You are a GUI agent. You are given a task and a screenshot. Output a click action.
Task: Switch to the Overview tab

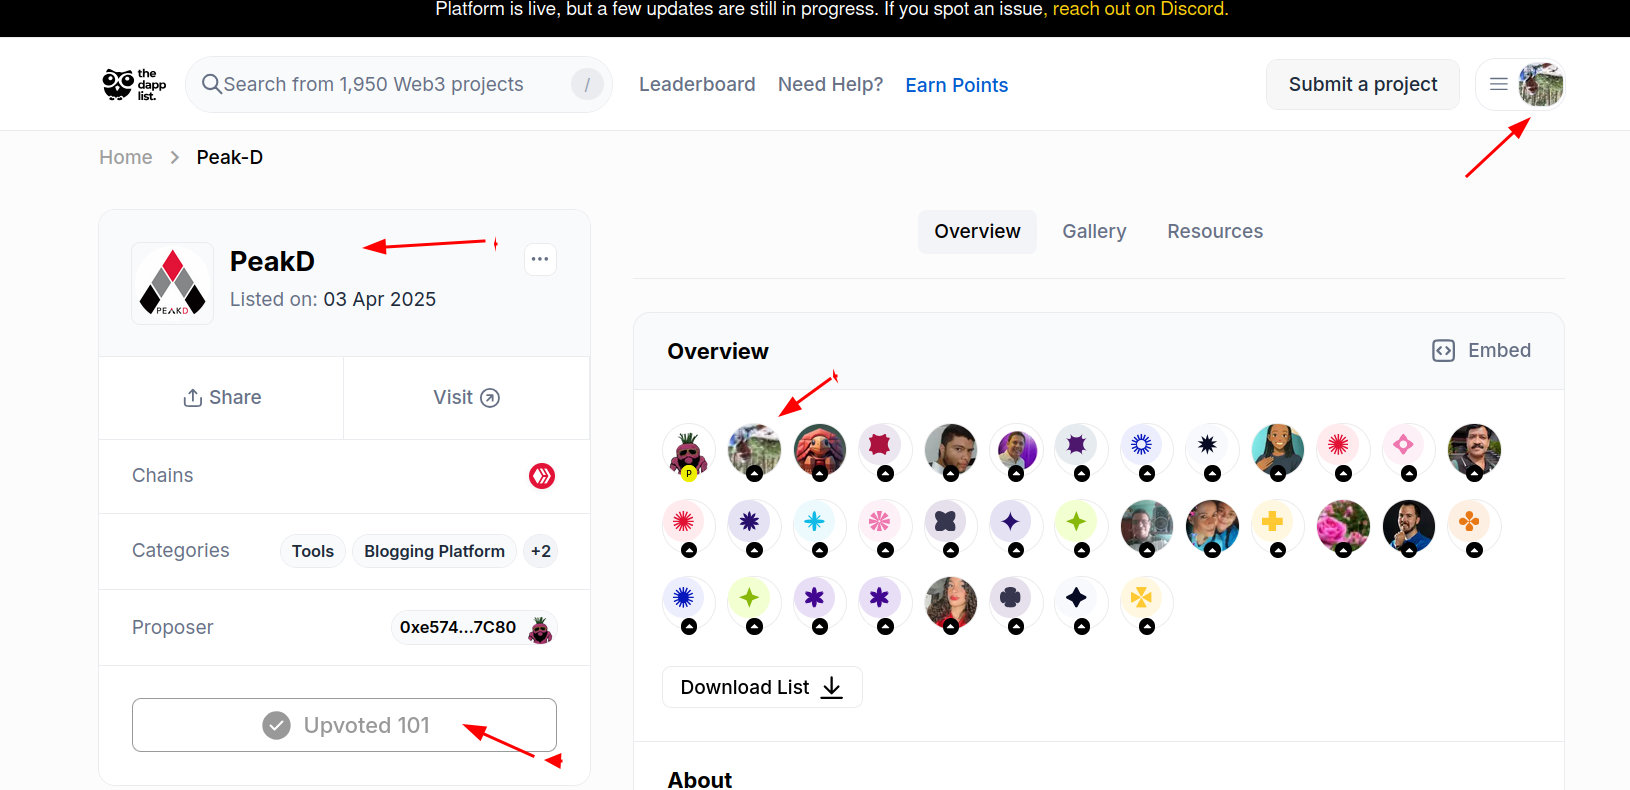point(977,232)
